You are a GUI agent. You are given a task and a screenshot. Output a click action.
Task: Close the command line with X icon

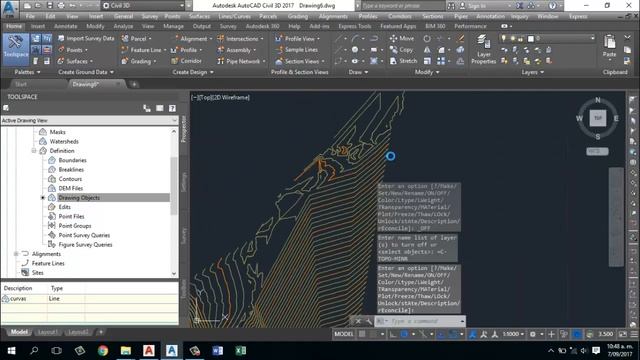[x=358, y=322]
